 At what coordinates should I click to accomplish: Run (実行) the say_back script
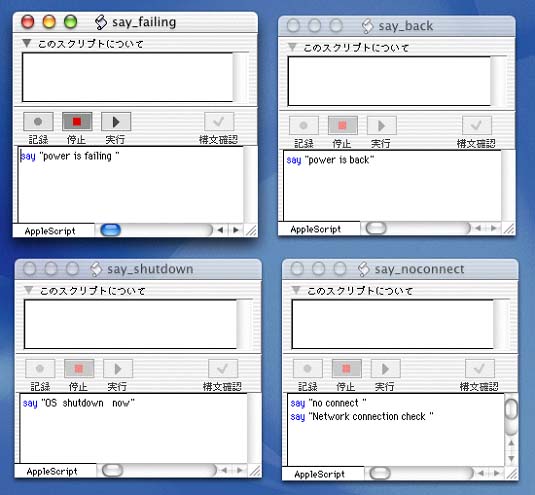[x=381, y=125]
